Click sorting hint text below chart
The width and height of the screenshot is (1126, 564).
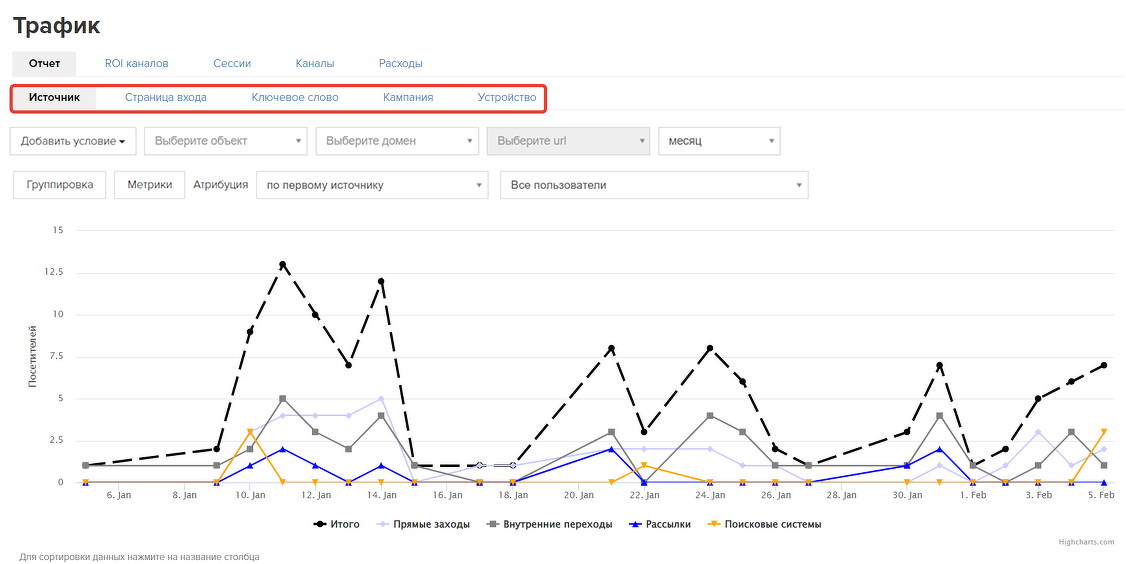(139, 557)
